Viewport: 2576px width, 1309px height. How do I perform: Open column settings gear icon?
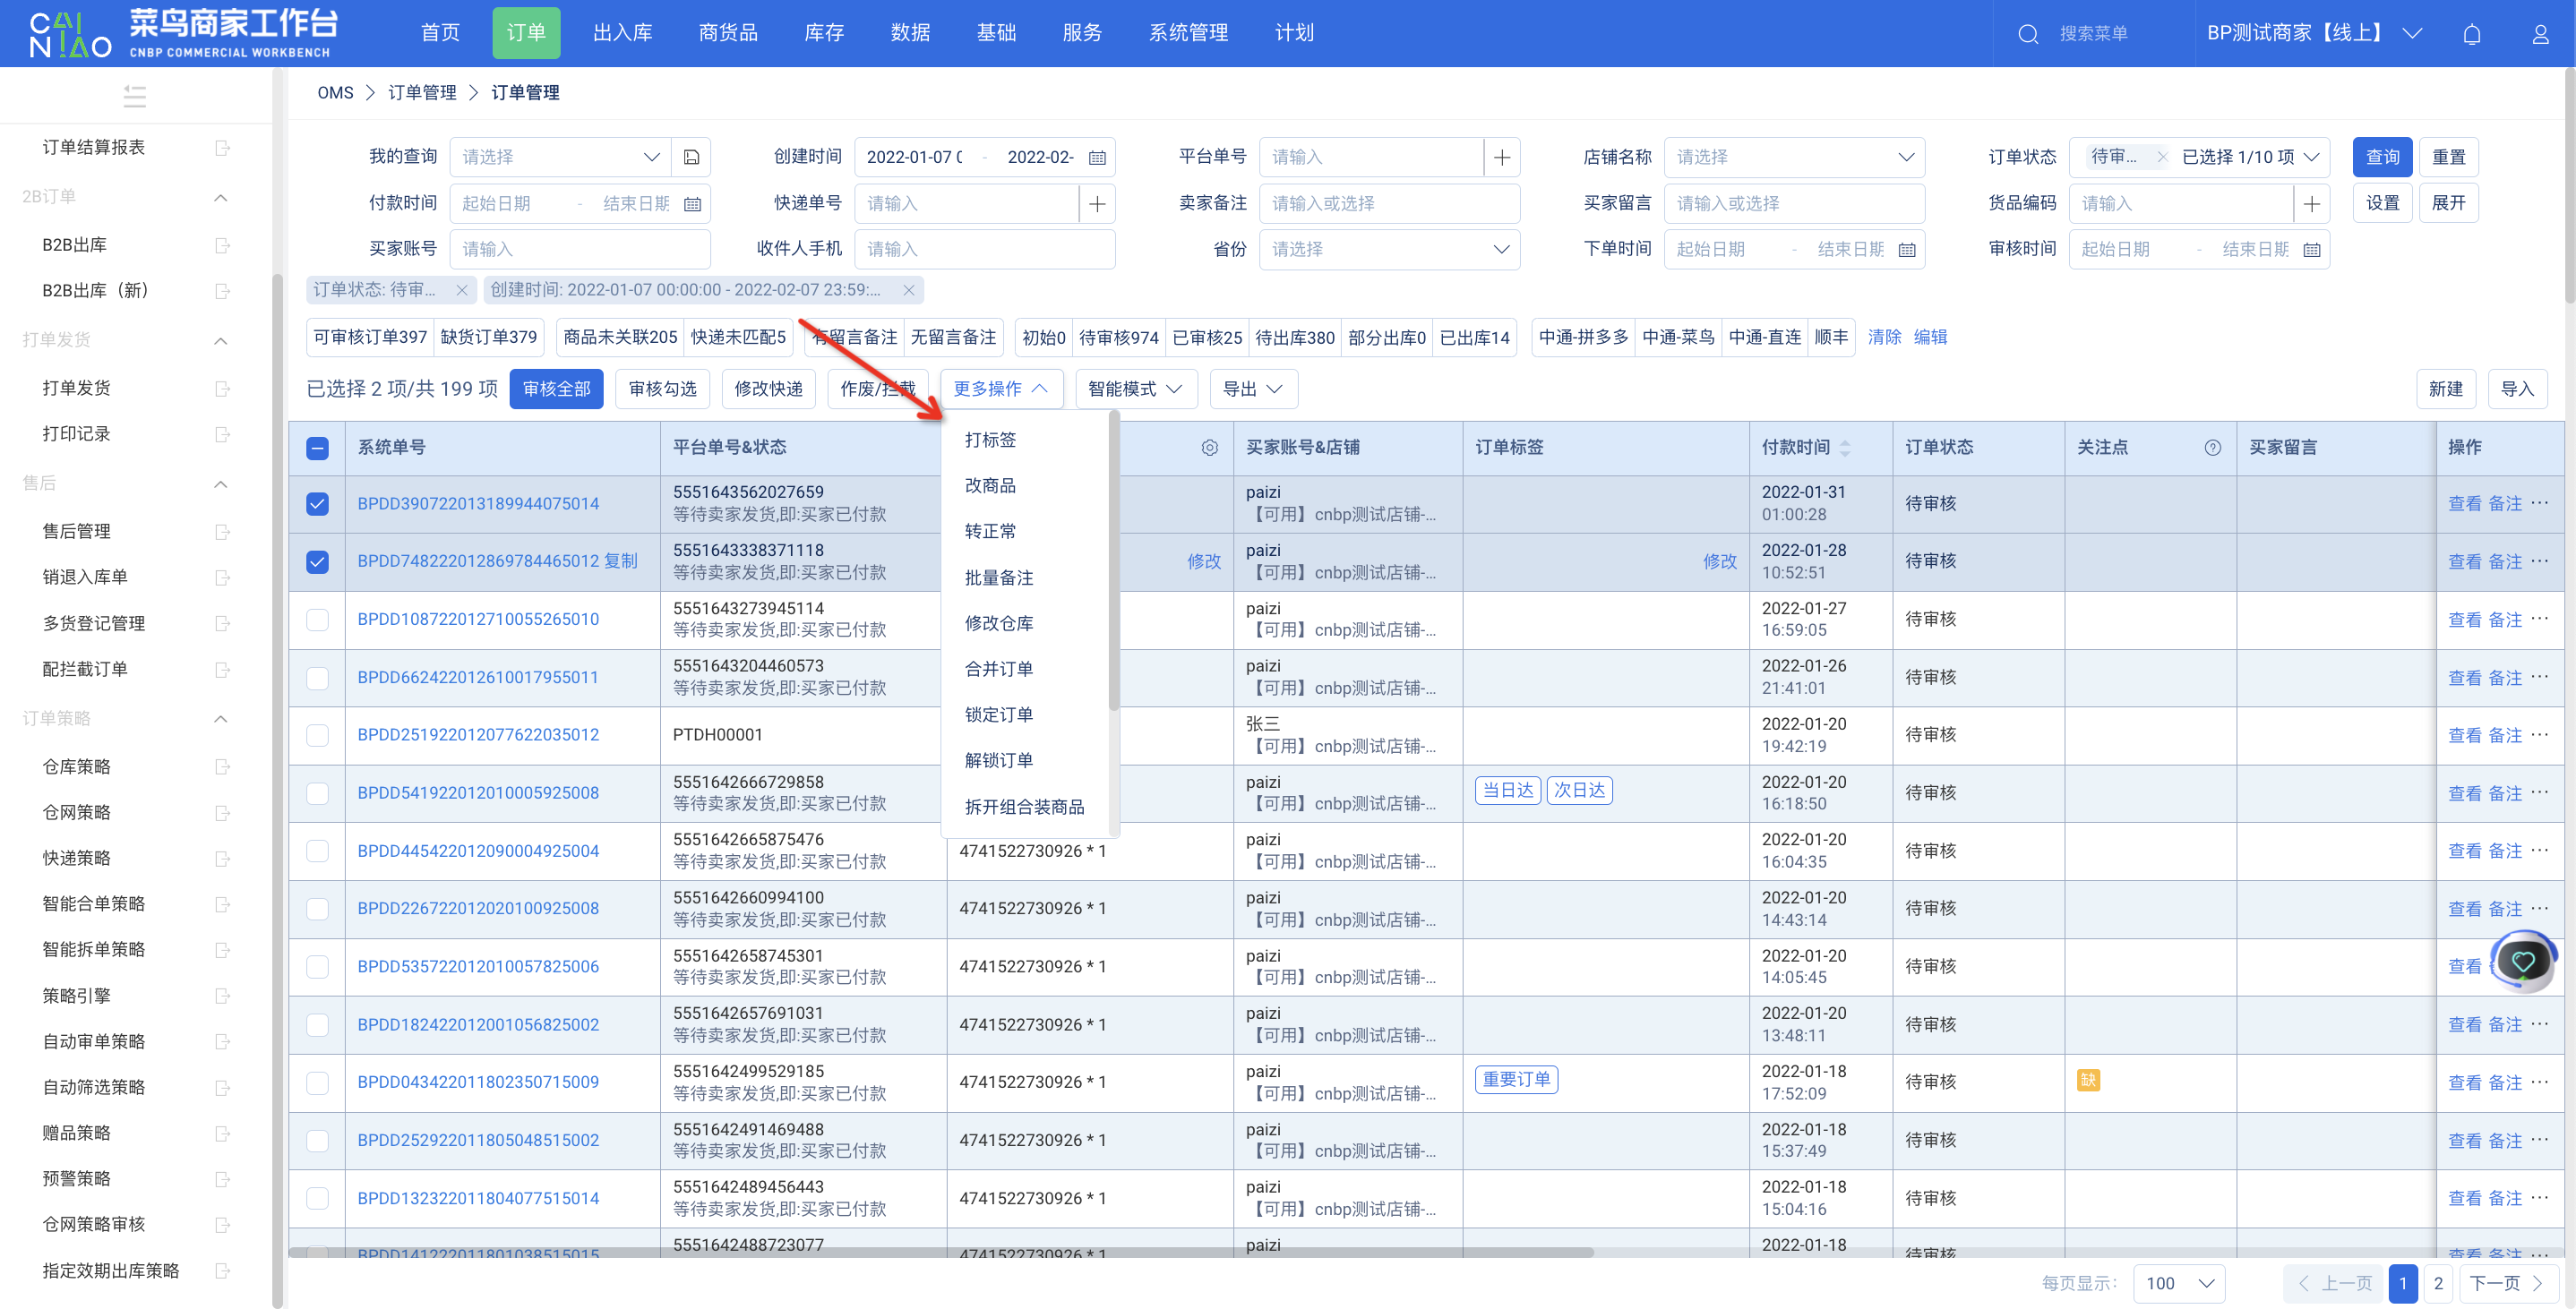[x=1210, y=447]
